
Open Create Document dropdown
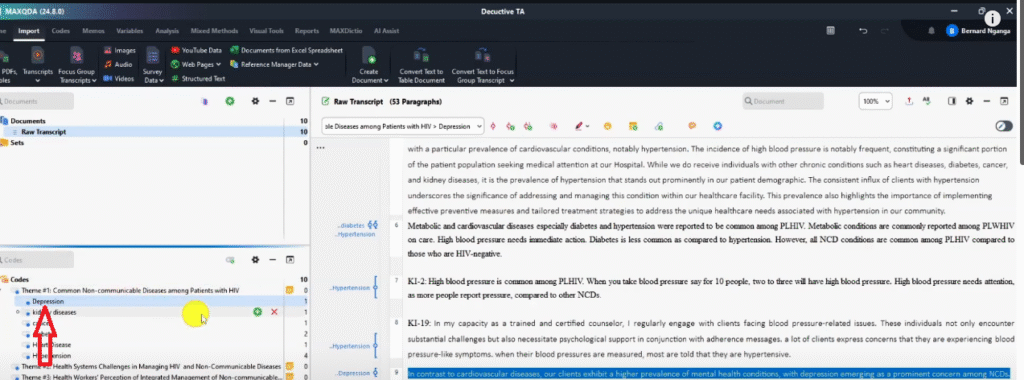[370, 65]
